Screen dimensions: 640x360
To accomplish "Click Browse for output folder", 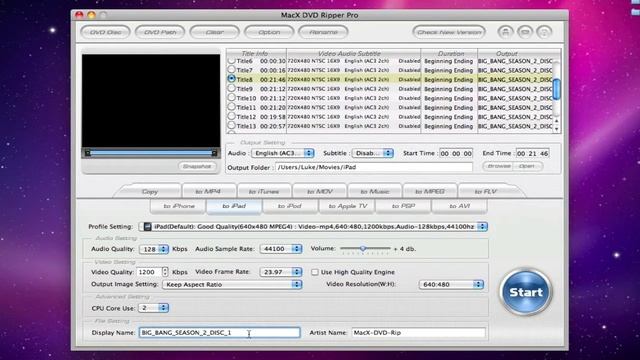I will (x=498, y=166).
